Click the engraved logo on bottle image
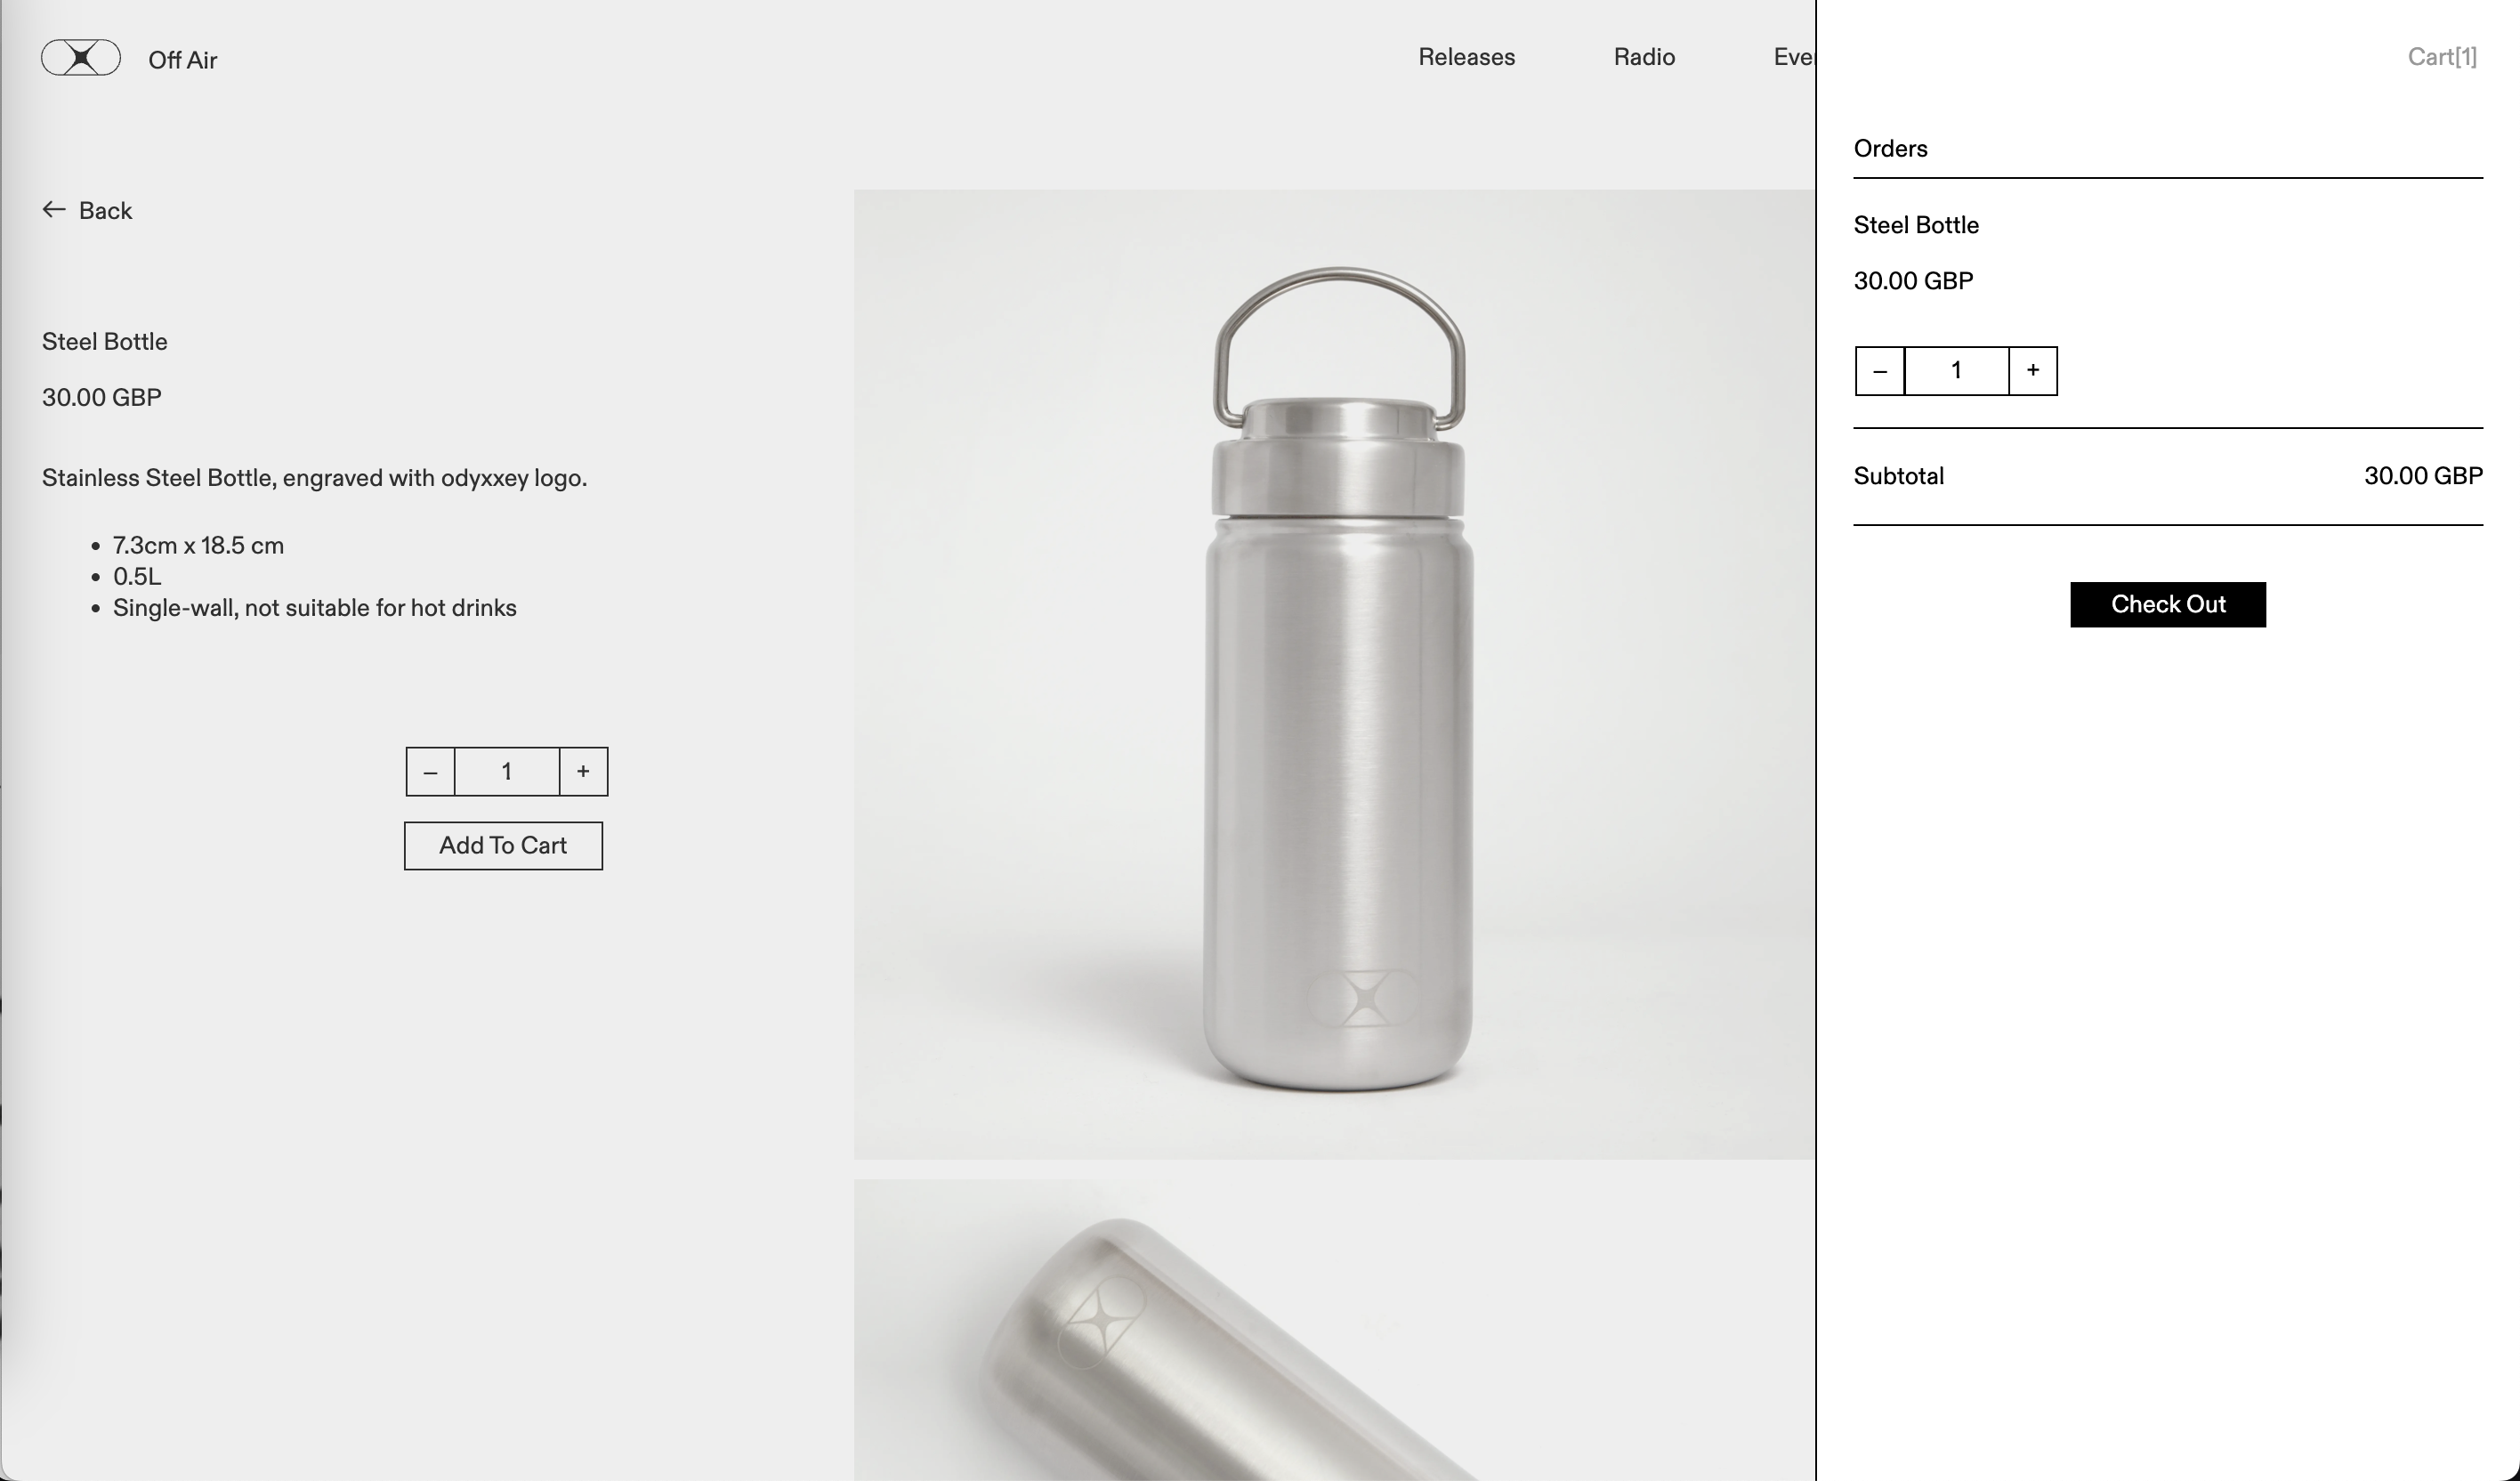Image resolution: width=2520 pixels, height=1481 pixels. tap(1364, 997)
